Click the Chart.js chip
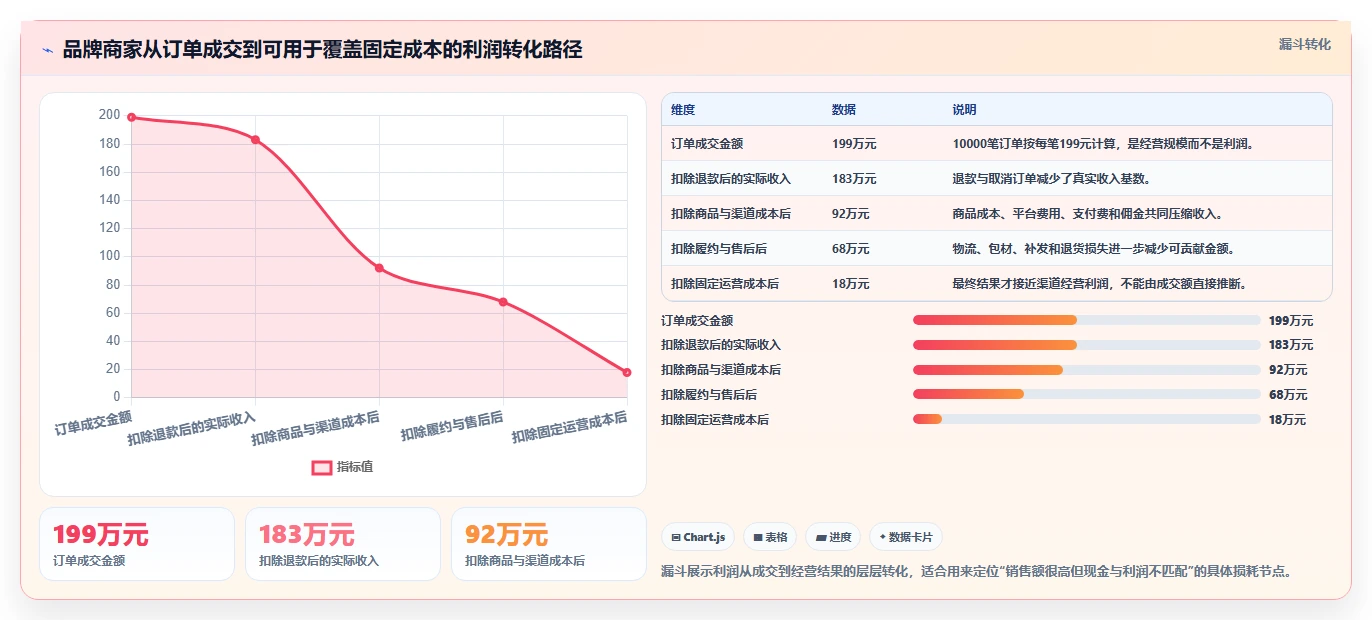The width and height of the screenshot is (1372, 620). click(x=698, y=537)
